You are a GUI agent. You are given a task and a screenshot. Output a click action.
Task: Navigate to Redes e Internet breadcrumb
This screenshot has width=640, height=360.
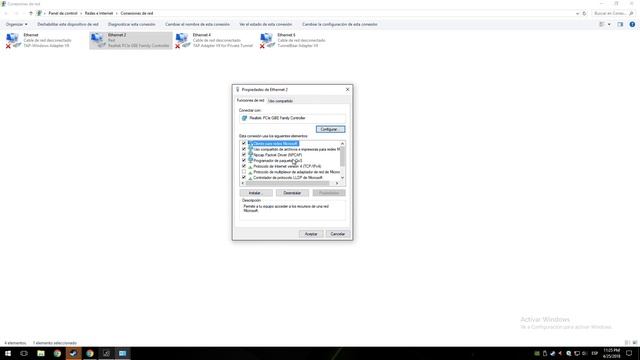point(99,13)
